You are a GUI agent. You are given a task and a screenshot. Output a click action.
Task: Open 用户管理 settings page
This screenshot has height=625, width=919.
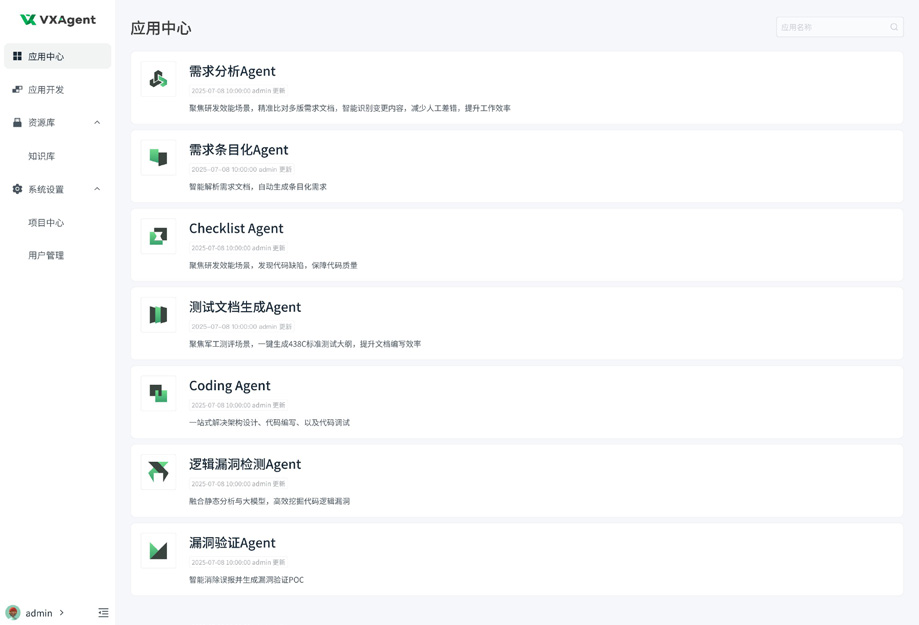click(x=46, y=256)
